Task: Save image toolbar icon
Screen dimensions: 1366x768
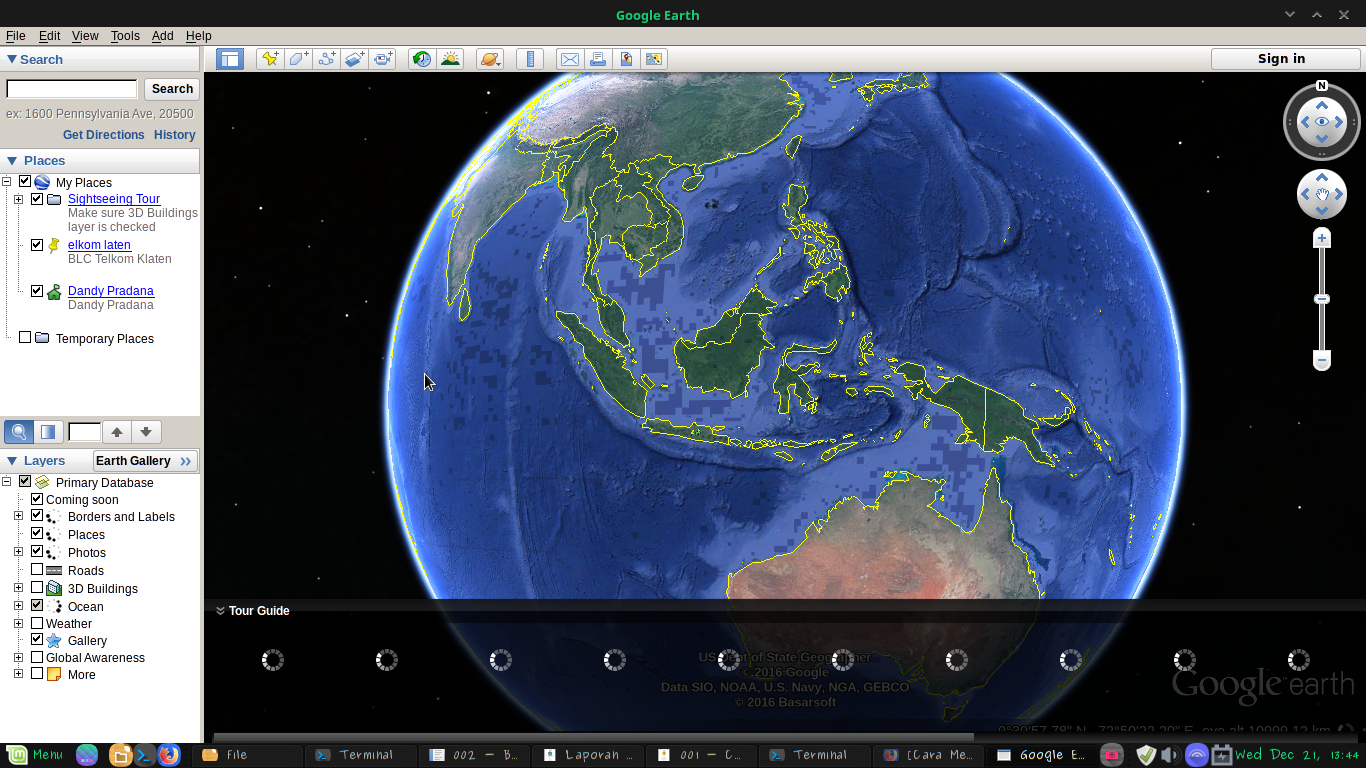Action: tap(626, 59)
